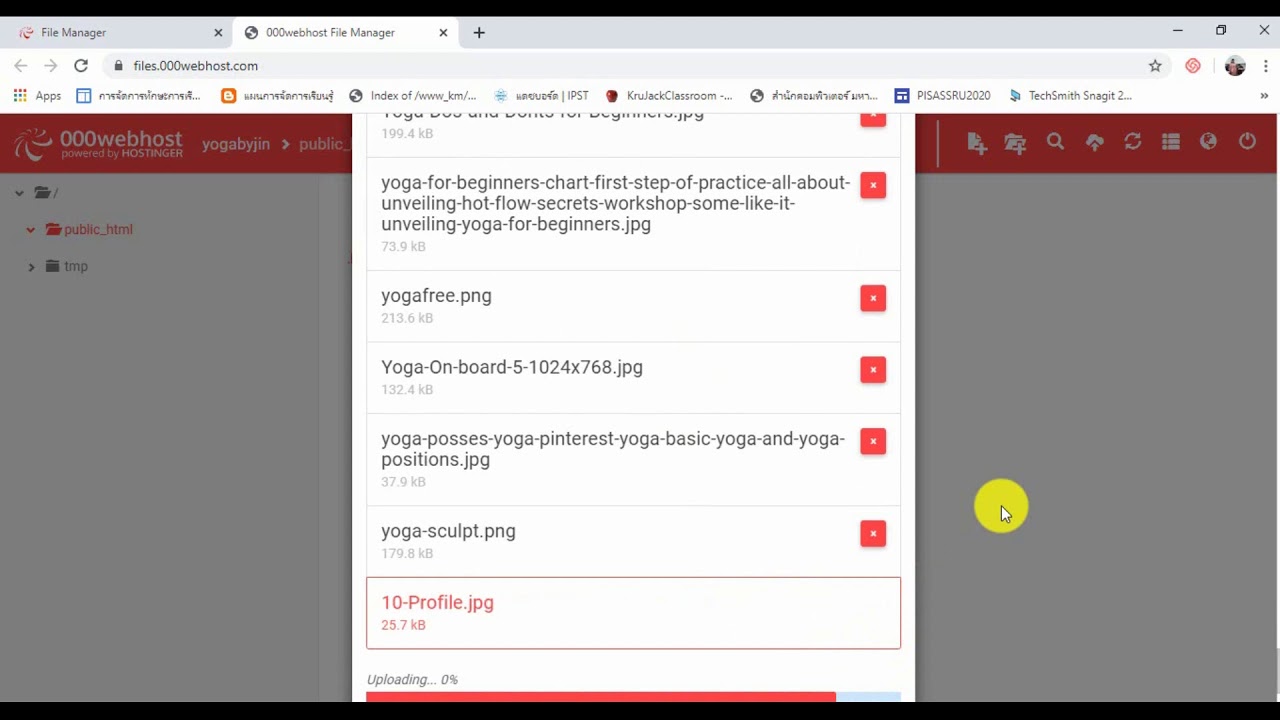Open the Chrome profile avatar
The image size is (1280, 720).
tap(1235, 66)
